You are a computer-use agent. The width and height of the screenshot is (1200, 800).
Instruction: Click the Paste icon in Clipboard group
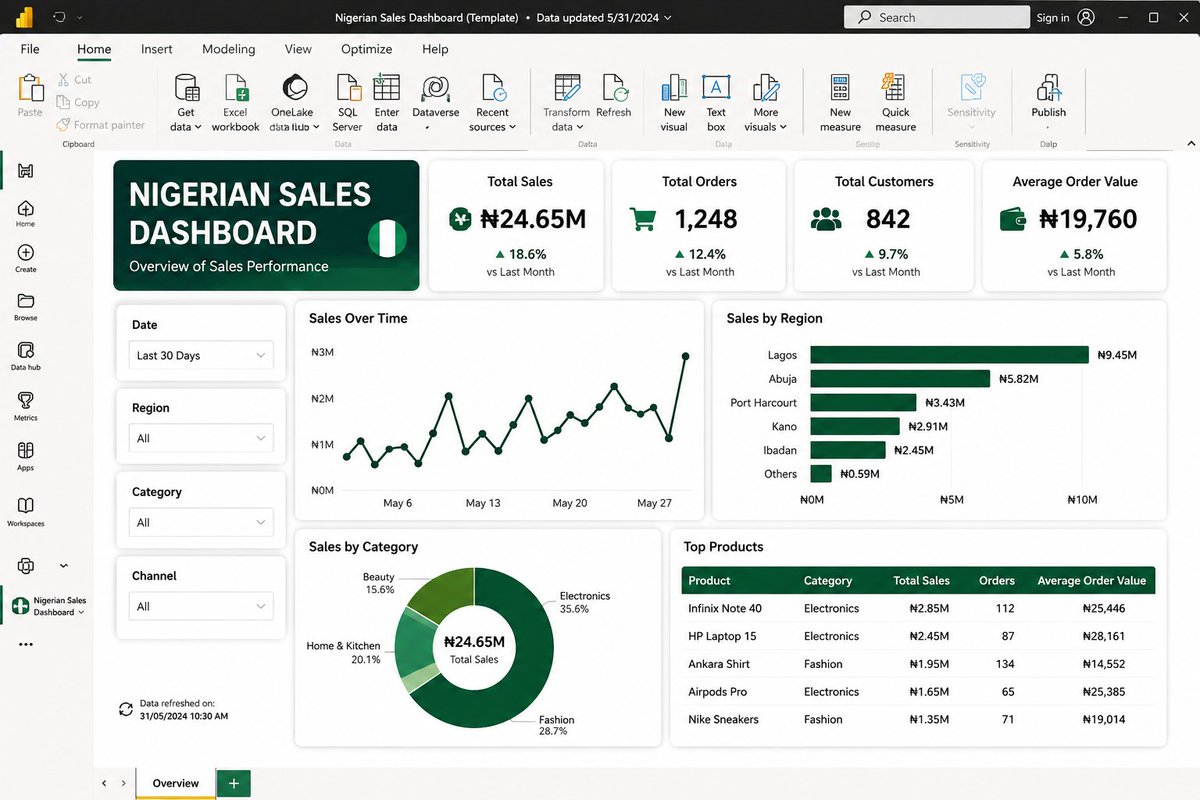pyautogui.click(x=31, y=88)
